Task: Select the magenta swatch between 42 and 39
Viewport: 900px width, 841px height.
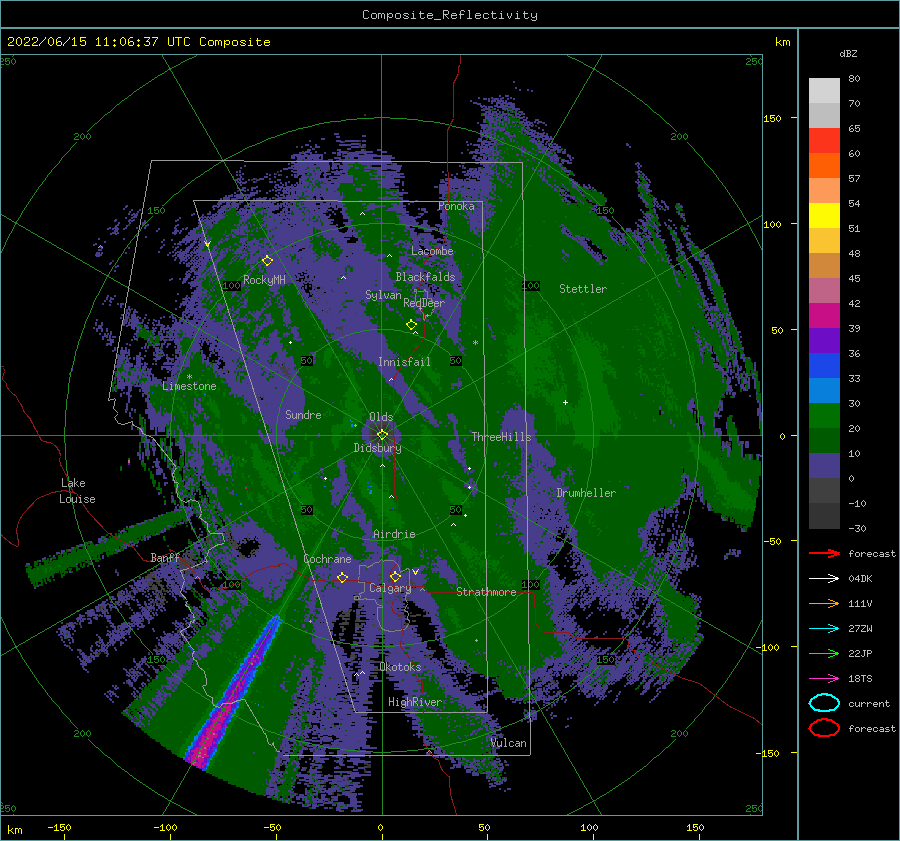Action: 824,315
